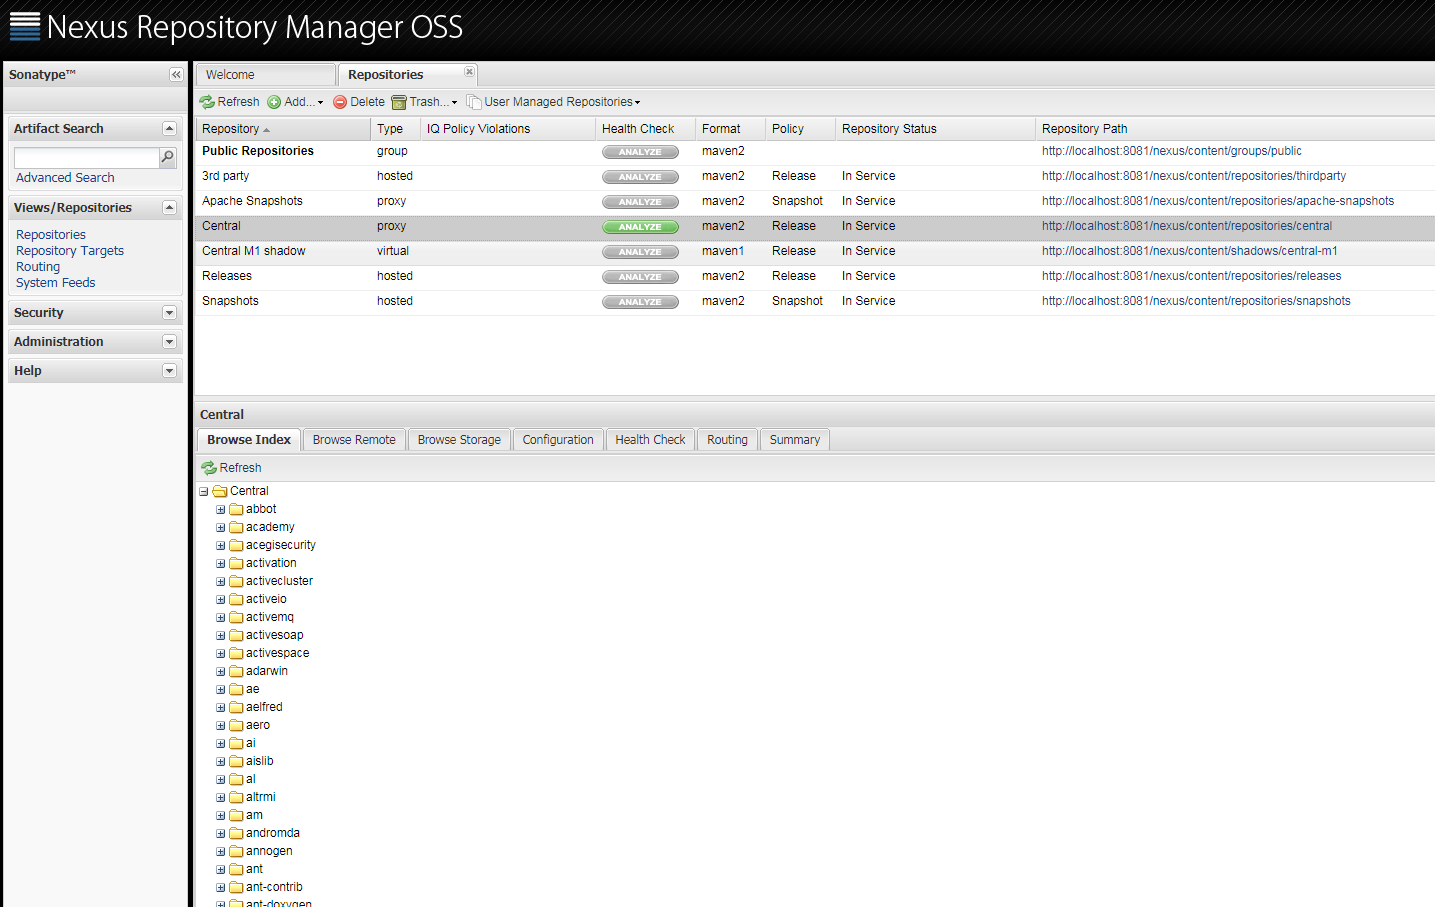Click ANALYZE for Snapshots repository

(x=640, y=302)
